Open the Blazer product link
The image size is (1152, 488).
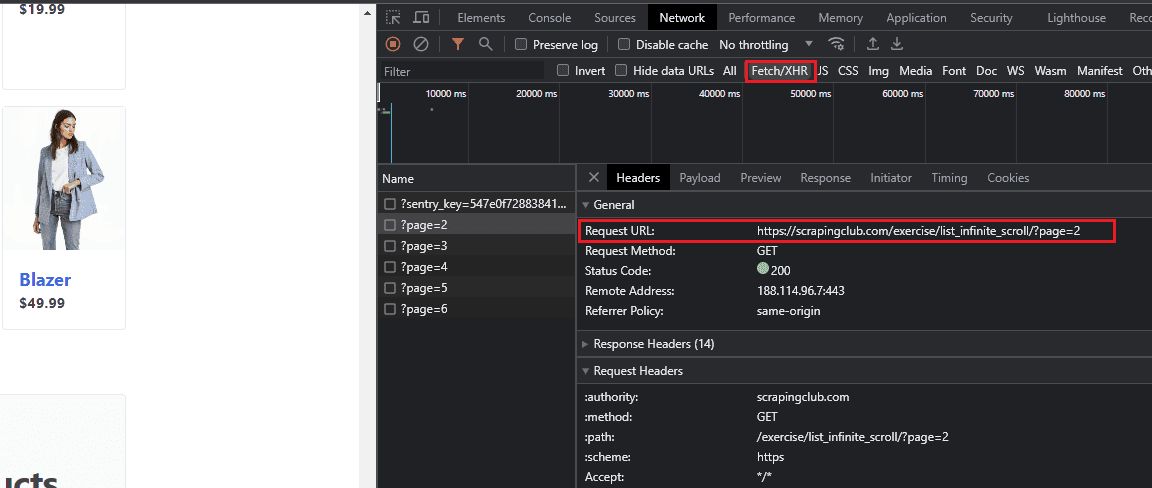[x=45, y=279]
